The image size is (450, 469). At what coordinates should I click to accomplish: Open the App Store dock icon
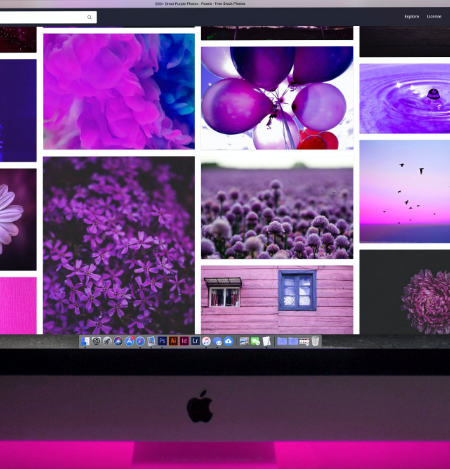click(129, 341)
